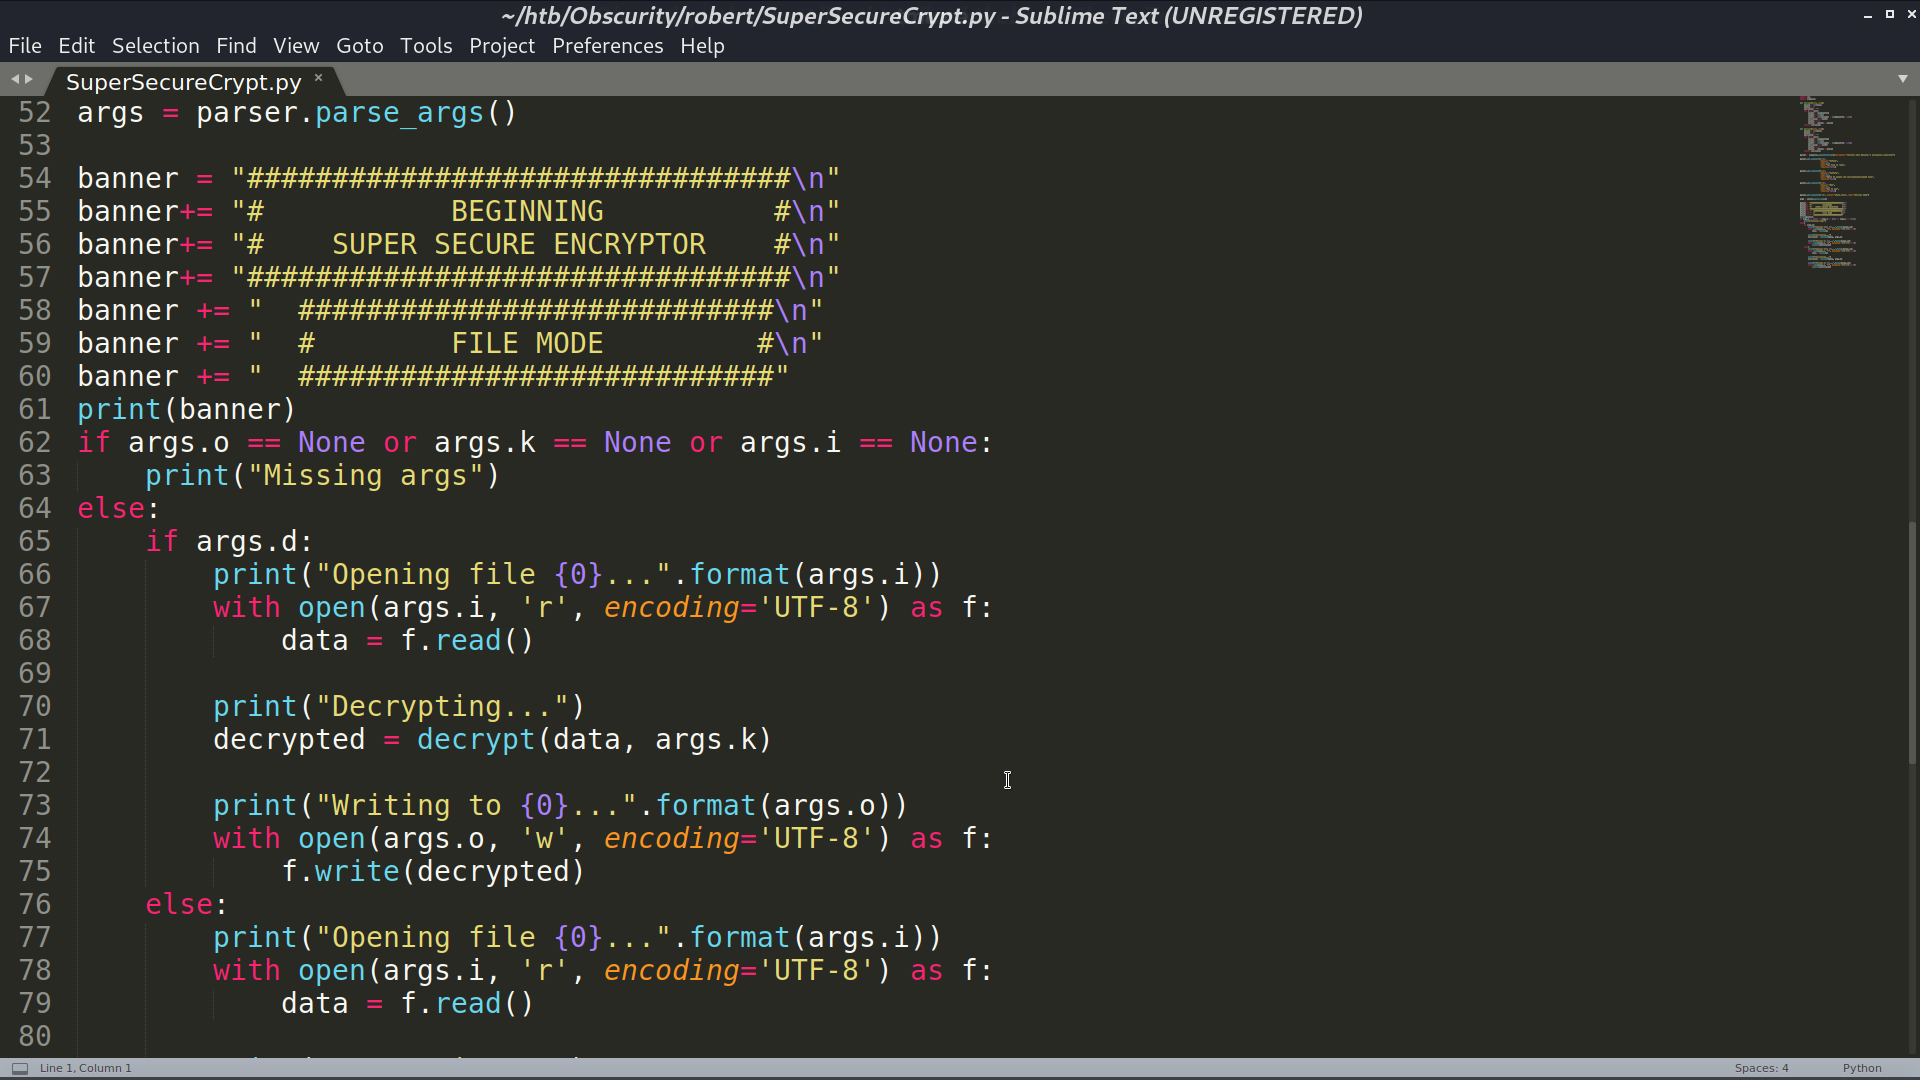This screenshot has width=1920, height=1080.
Task: Click line number 52 in gutter
Action: point(35,113)
